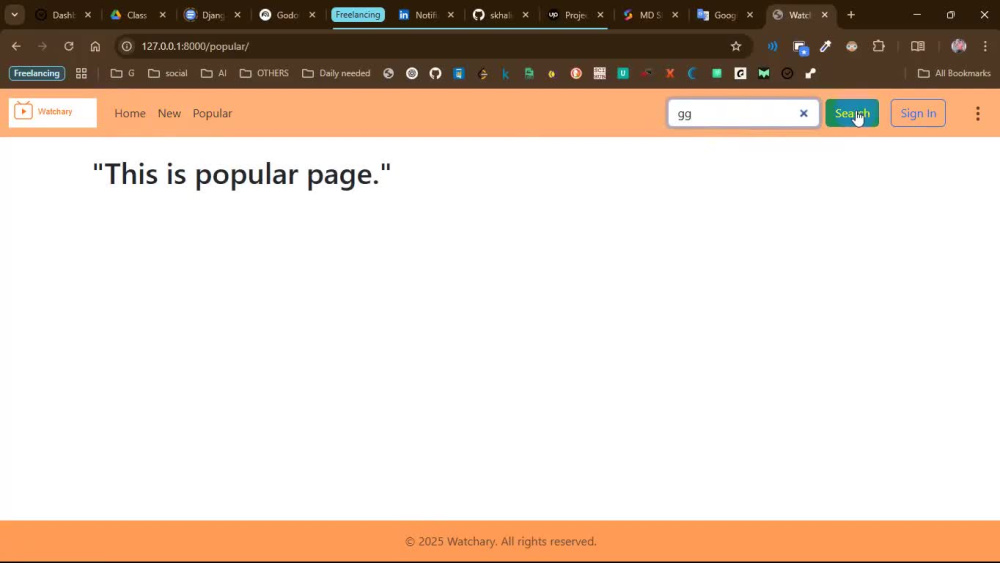Open the OTHERS bookmark folder
1000x563 pixels.
coord(264,73)
